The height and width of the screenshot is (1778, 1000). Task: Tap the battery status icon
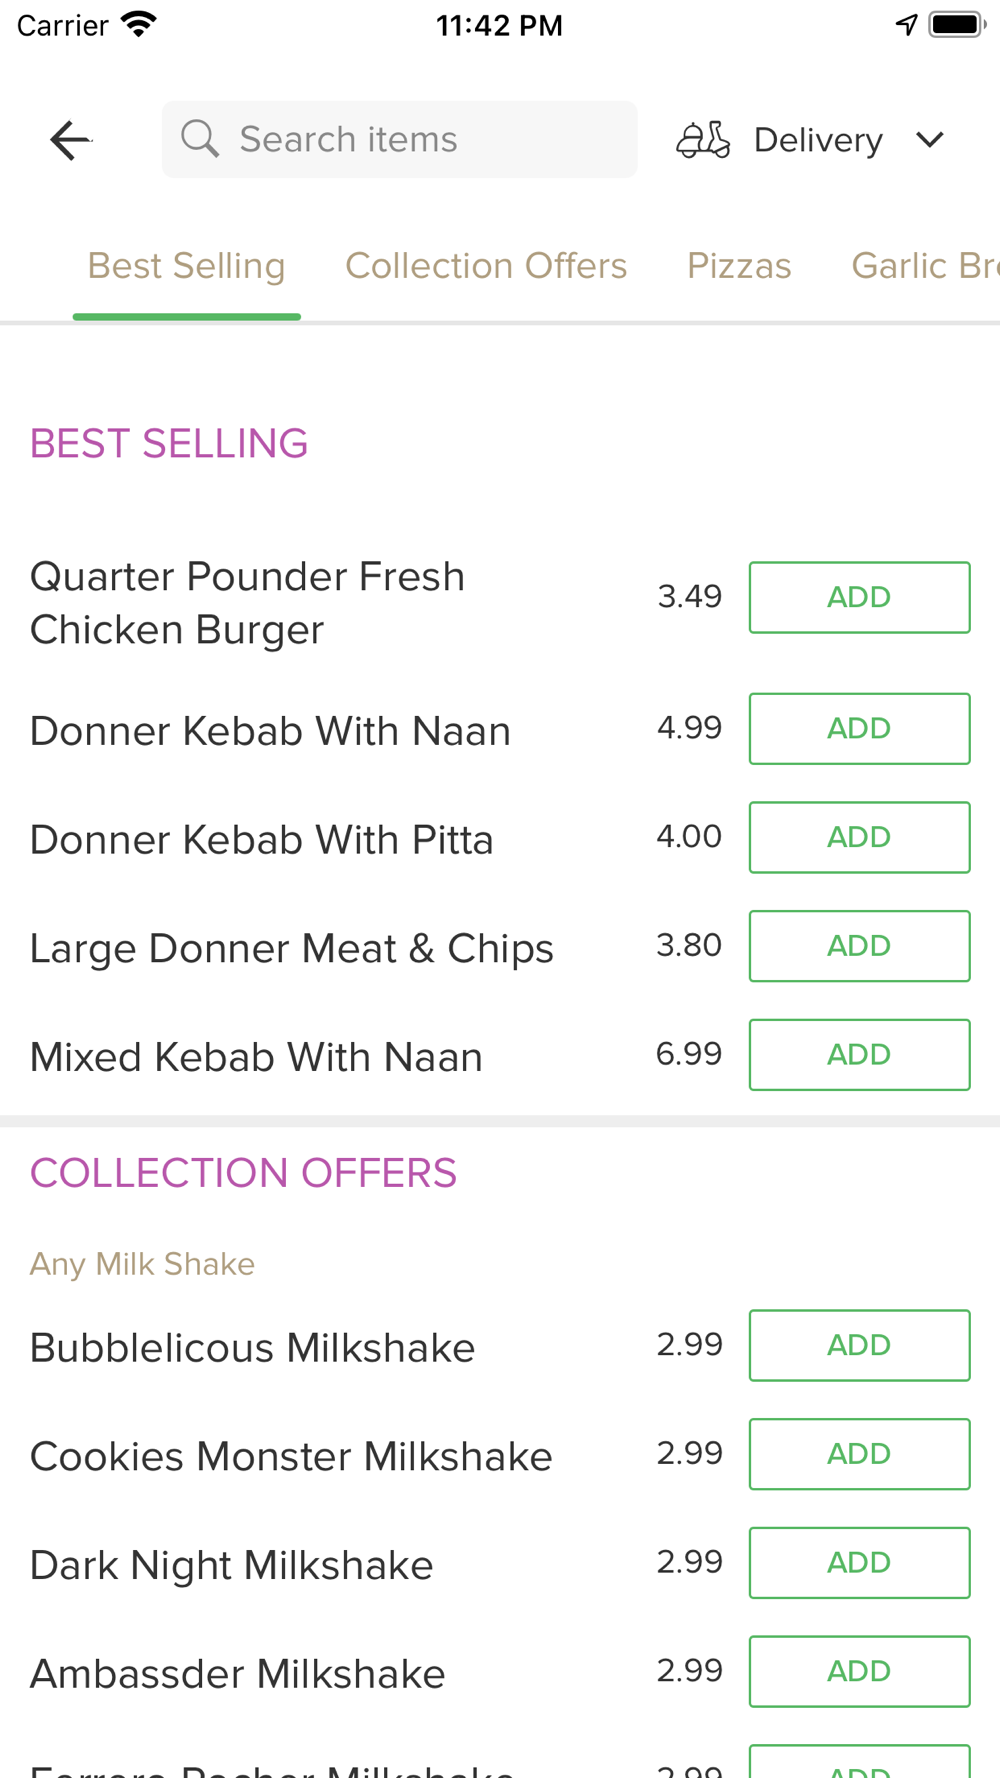(x=956, y=24)
